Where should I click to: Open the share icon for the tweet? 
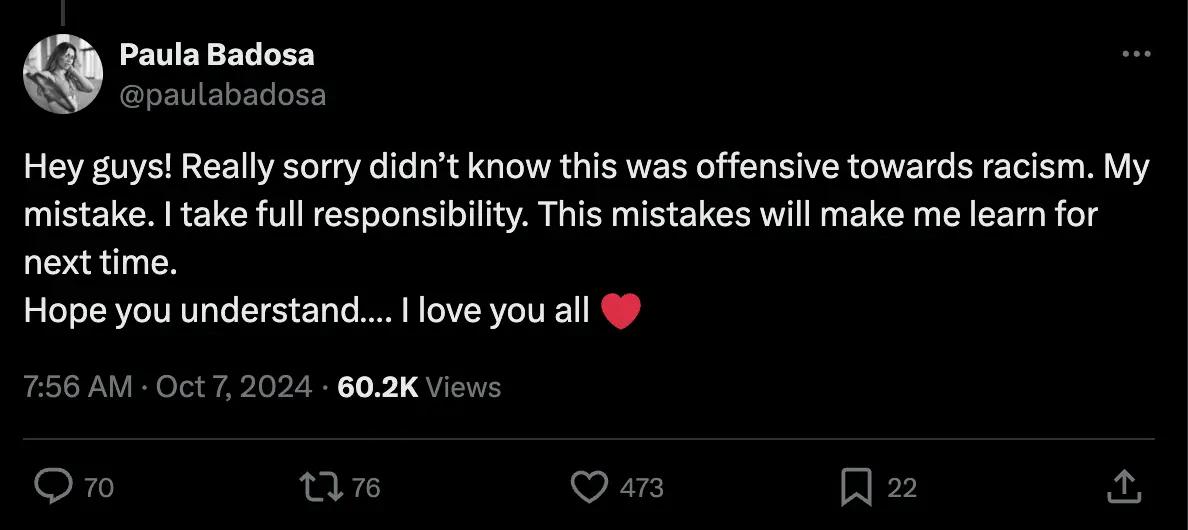pyautogui.click(x=1123, y=487)
